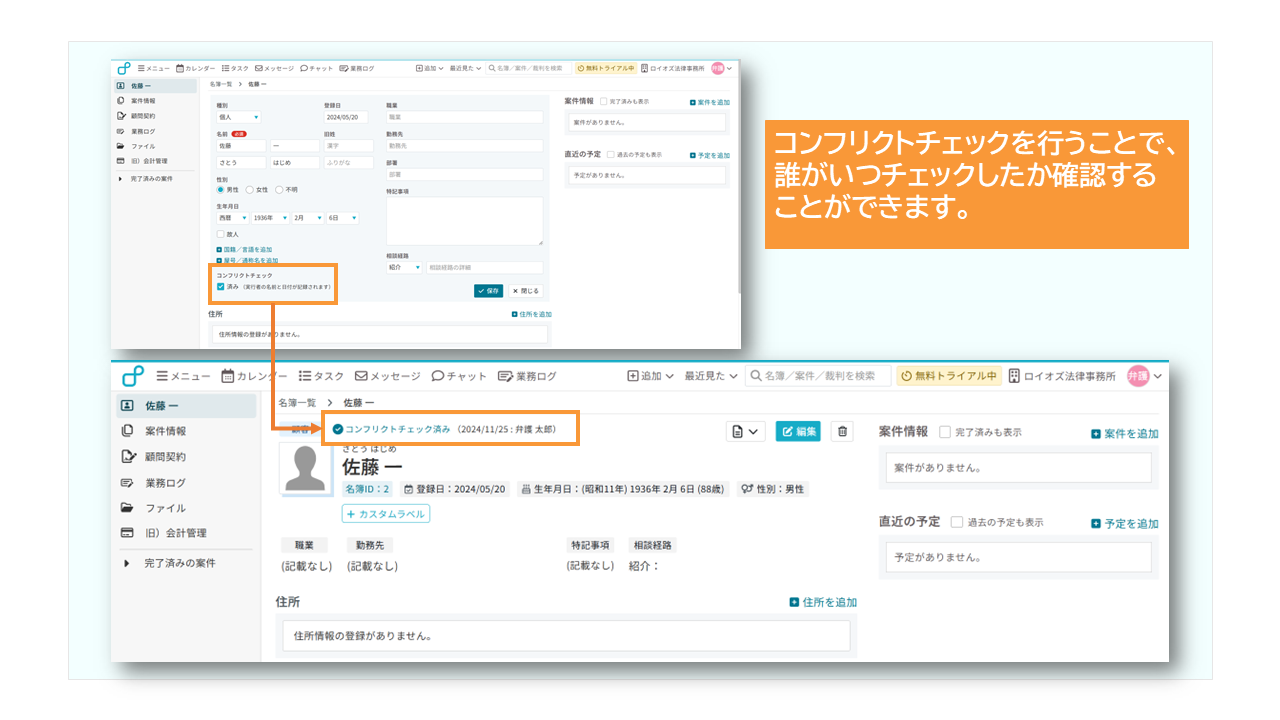Screen dimensions: 1280x720
Task: Click 国籍／言語を追加 link
Action: 244,249
